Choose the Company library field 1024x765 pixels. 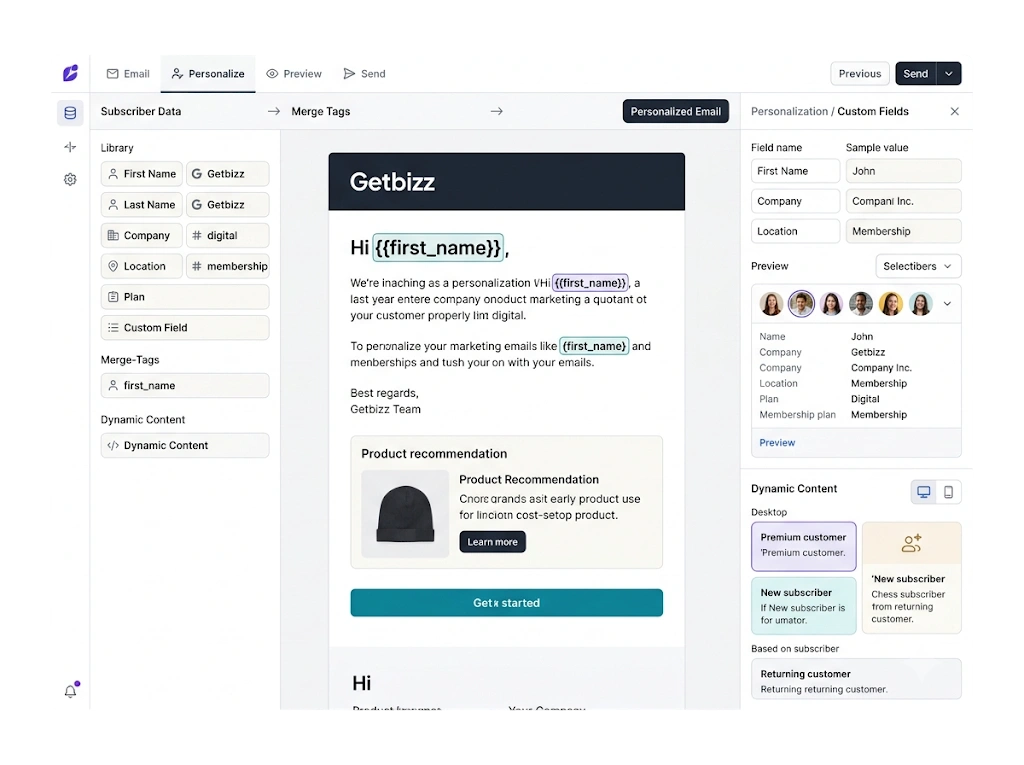[x=142, y=235]
